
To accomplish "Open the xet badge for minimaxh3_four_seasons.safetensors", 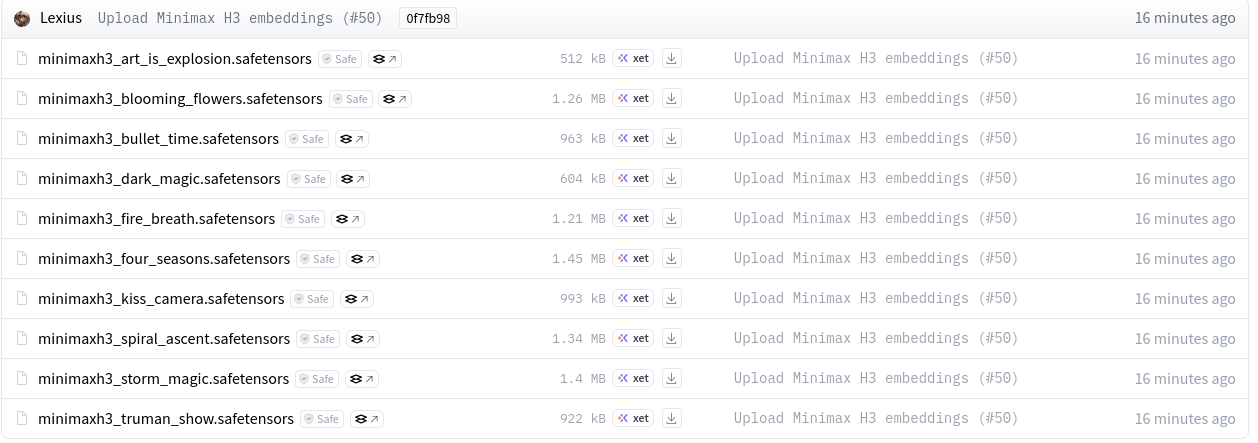I will pyautogui.click(x=633, y=258).
